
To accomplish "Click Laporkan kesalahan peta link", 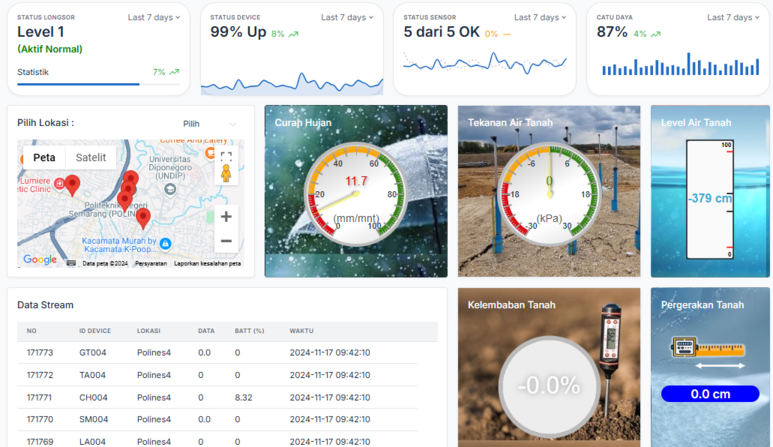I will click(207, 263).
